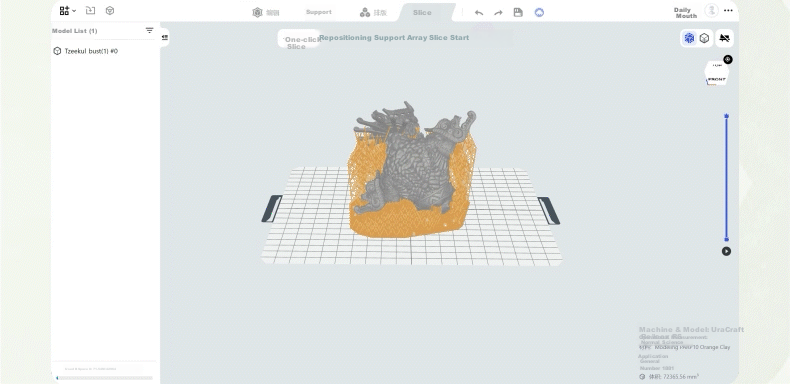Screen dimensions: 790x384
Task: Click the Machine & Model: UraCraft text
Action: click(x=691, y=330)
